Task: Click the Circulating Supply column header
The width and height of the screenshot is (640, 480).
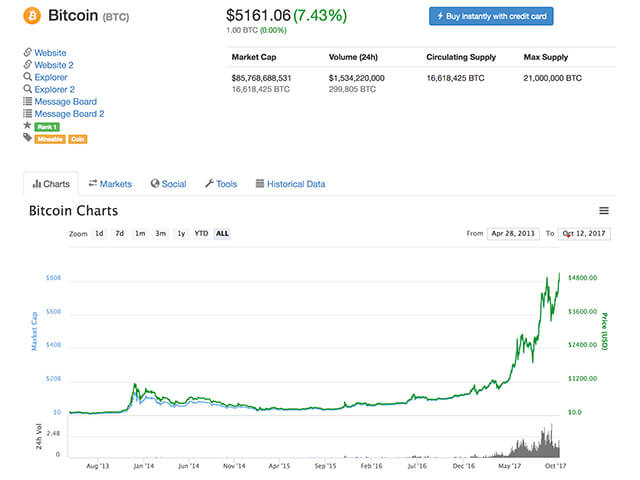Action: click(461, 57)
